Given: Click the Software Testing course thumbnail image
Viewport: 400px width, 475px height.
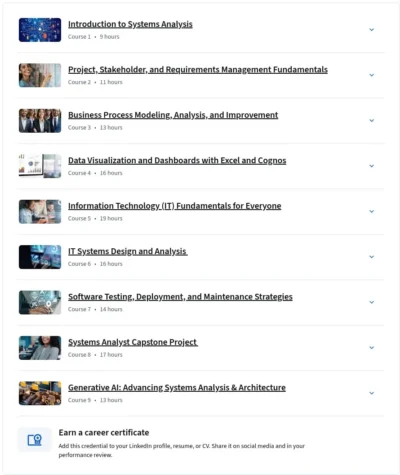Looking at the screenshot, I should (x=40, y=302).
